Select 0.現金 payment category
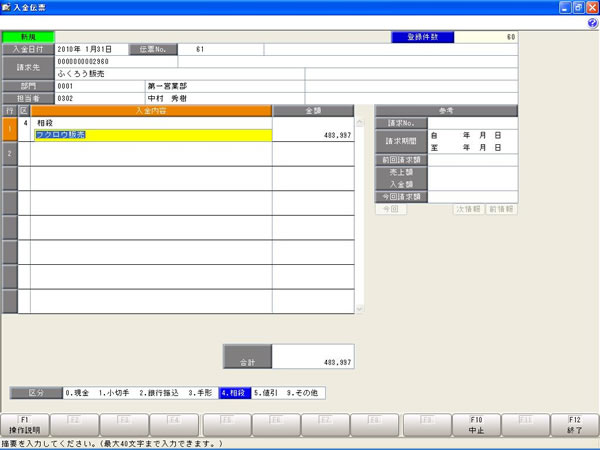This screenshot has height=450, width=600. click(77, 393)
